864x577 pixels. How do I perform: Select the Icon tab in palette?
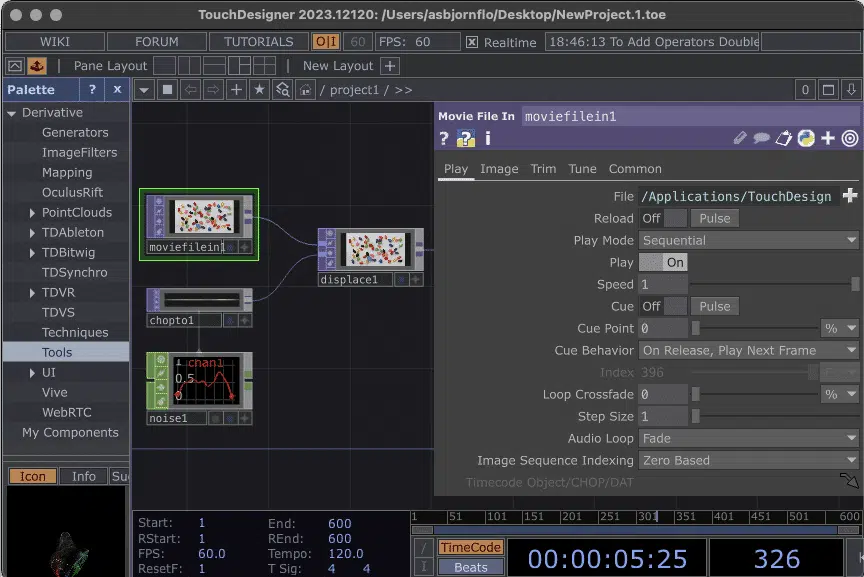33,476
